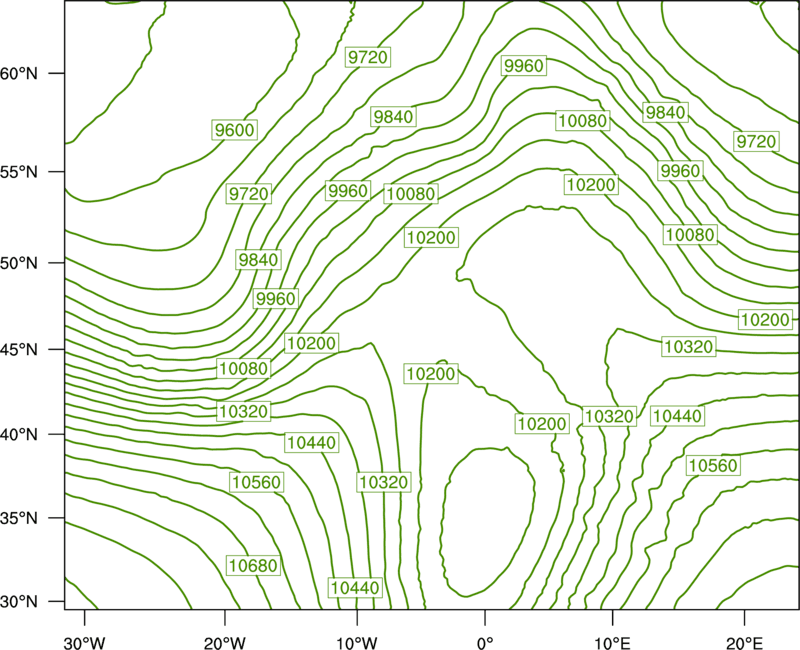Screen dimensions: 800x650
Task: Select the 45°N latitude tick label
Action: point(19,349)
